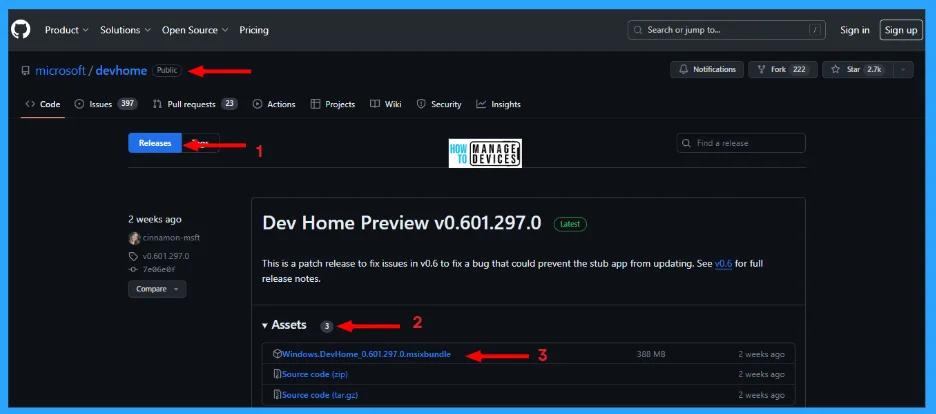Viewport: 936px width, 414px height.
Task: Select the Releases button
Action: coord(155,143)
